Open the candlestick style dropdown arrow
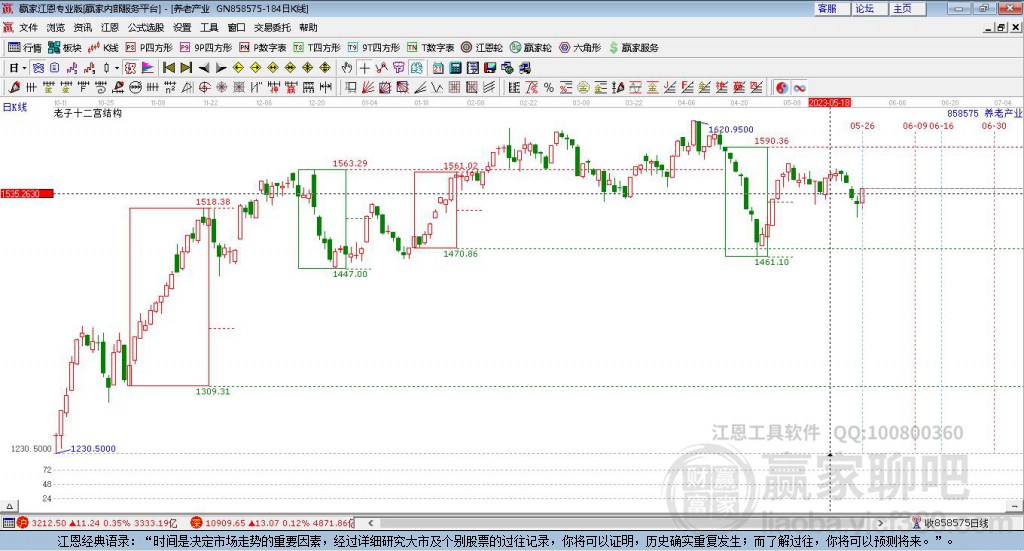The width and height of the screenshot is (1024, 551). coord(116,68)
